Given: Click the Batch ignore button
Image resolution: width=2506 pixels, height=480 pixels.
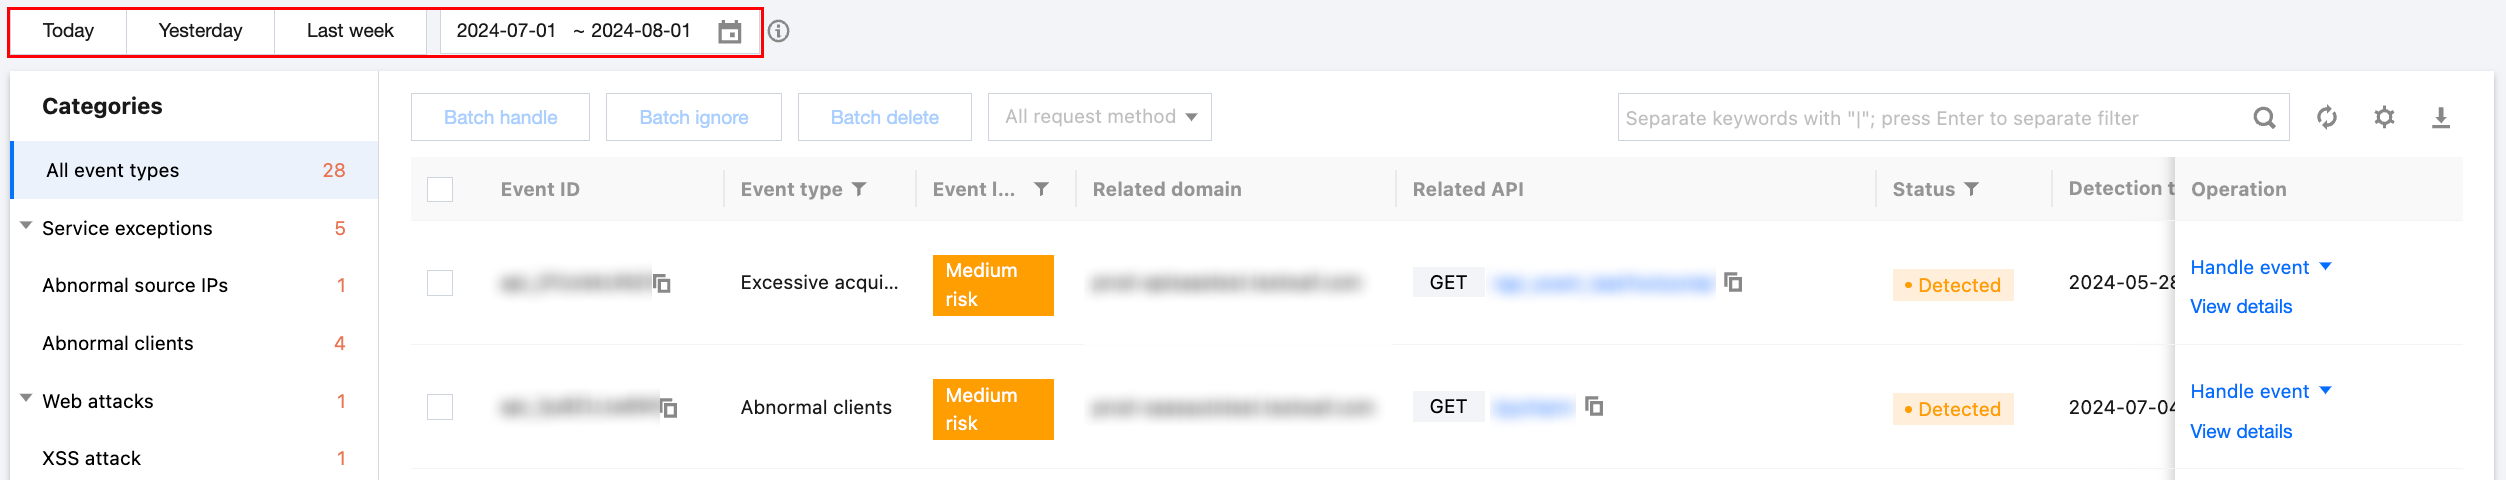Looking at the screenshot, I should (693, 117).
